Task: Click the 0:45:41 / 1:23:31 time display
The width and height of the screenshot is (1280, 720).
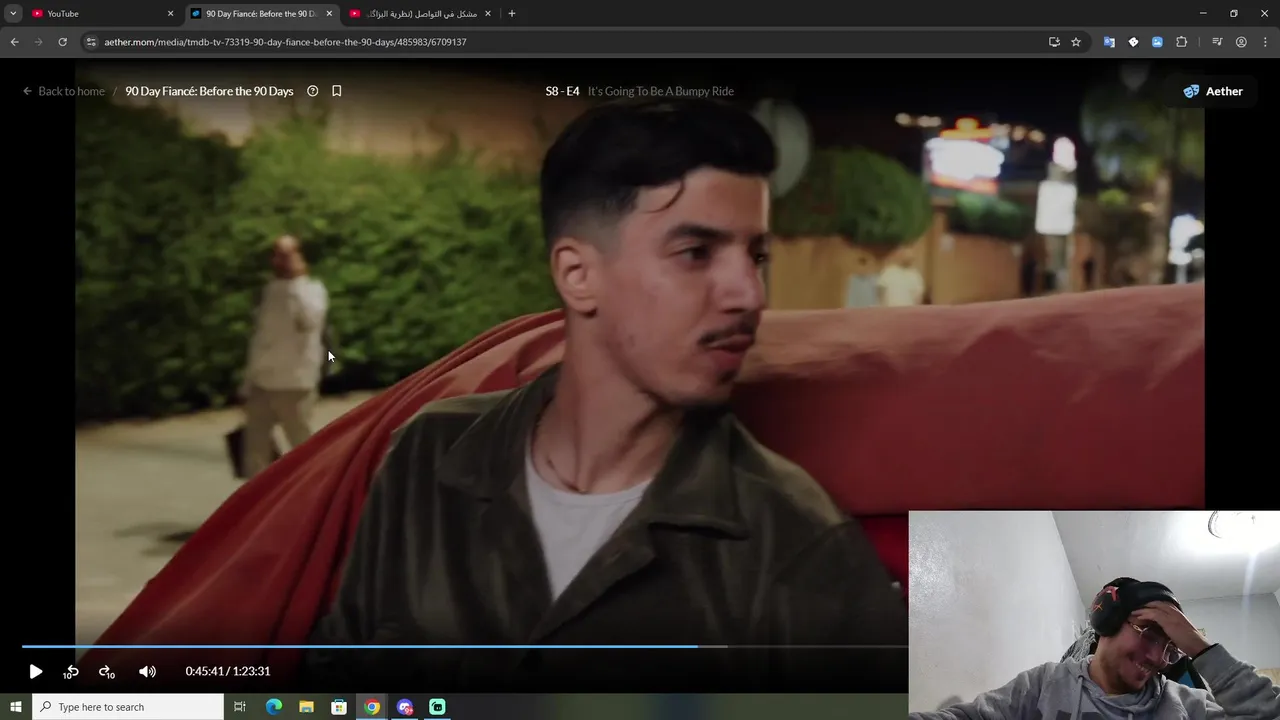Action: point(228,672)
